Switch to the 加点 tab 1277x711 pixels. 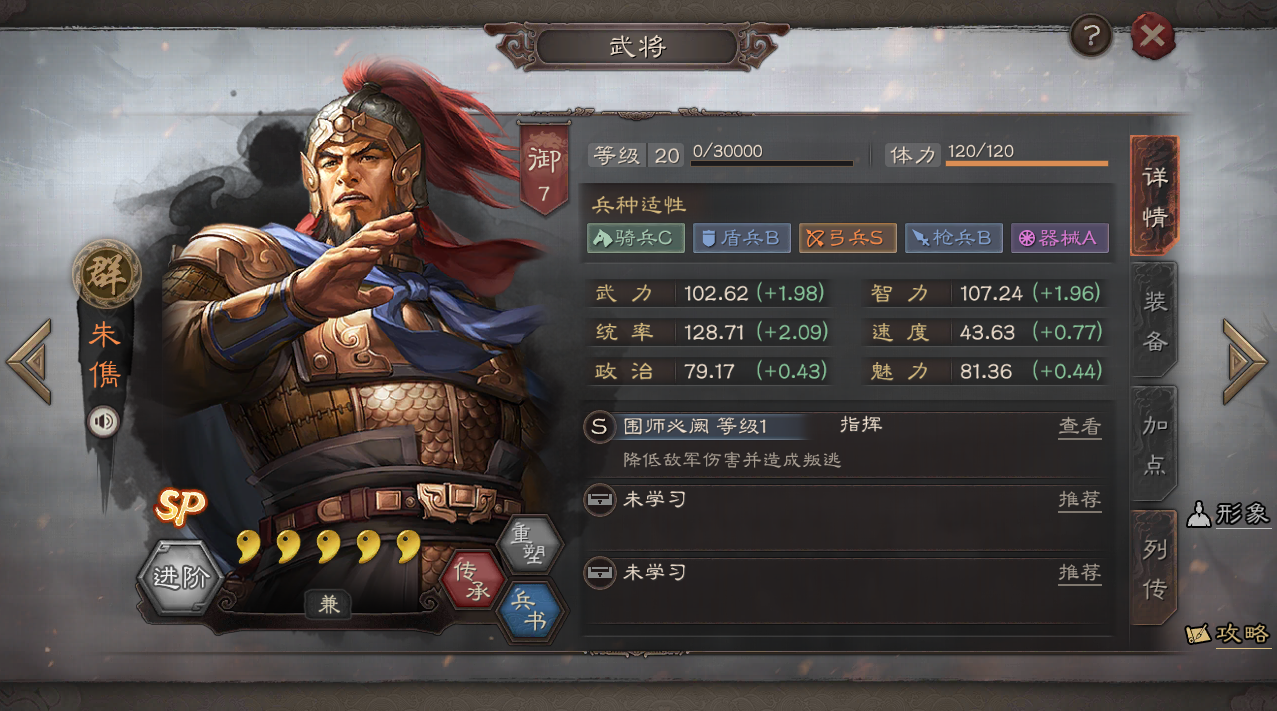pos(1155,443)
